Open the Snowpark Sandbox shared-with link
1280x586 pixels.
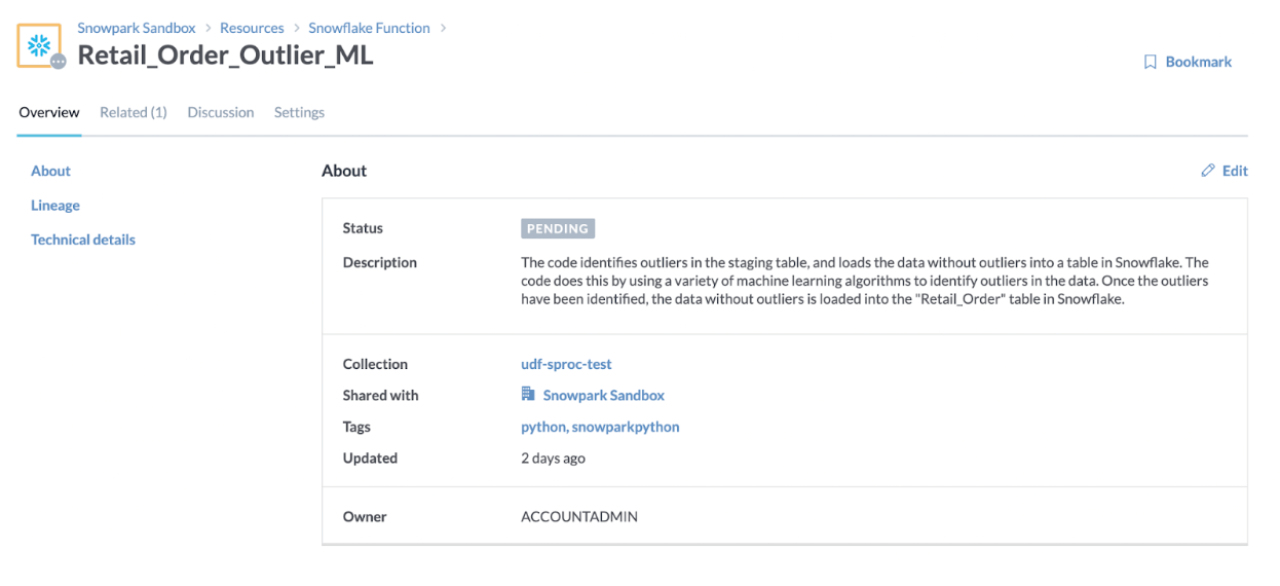click(x=604, y=395)
